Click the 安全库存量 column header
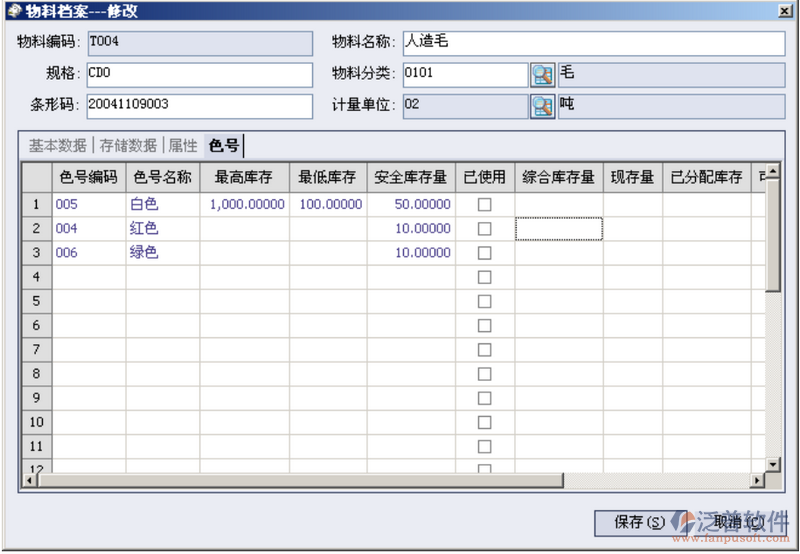The height and width of the screenshot is (554, 800). (411, 178)
